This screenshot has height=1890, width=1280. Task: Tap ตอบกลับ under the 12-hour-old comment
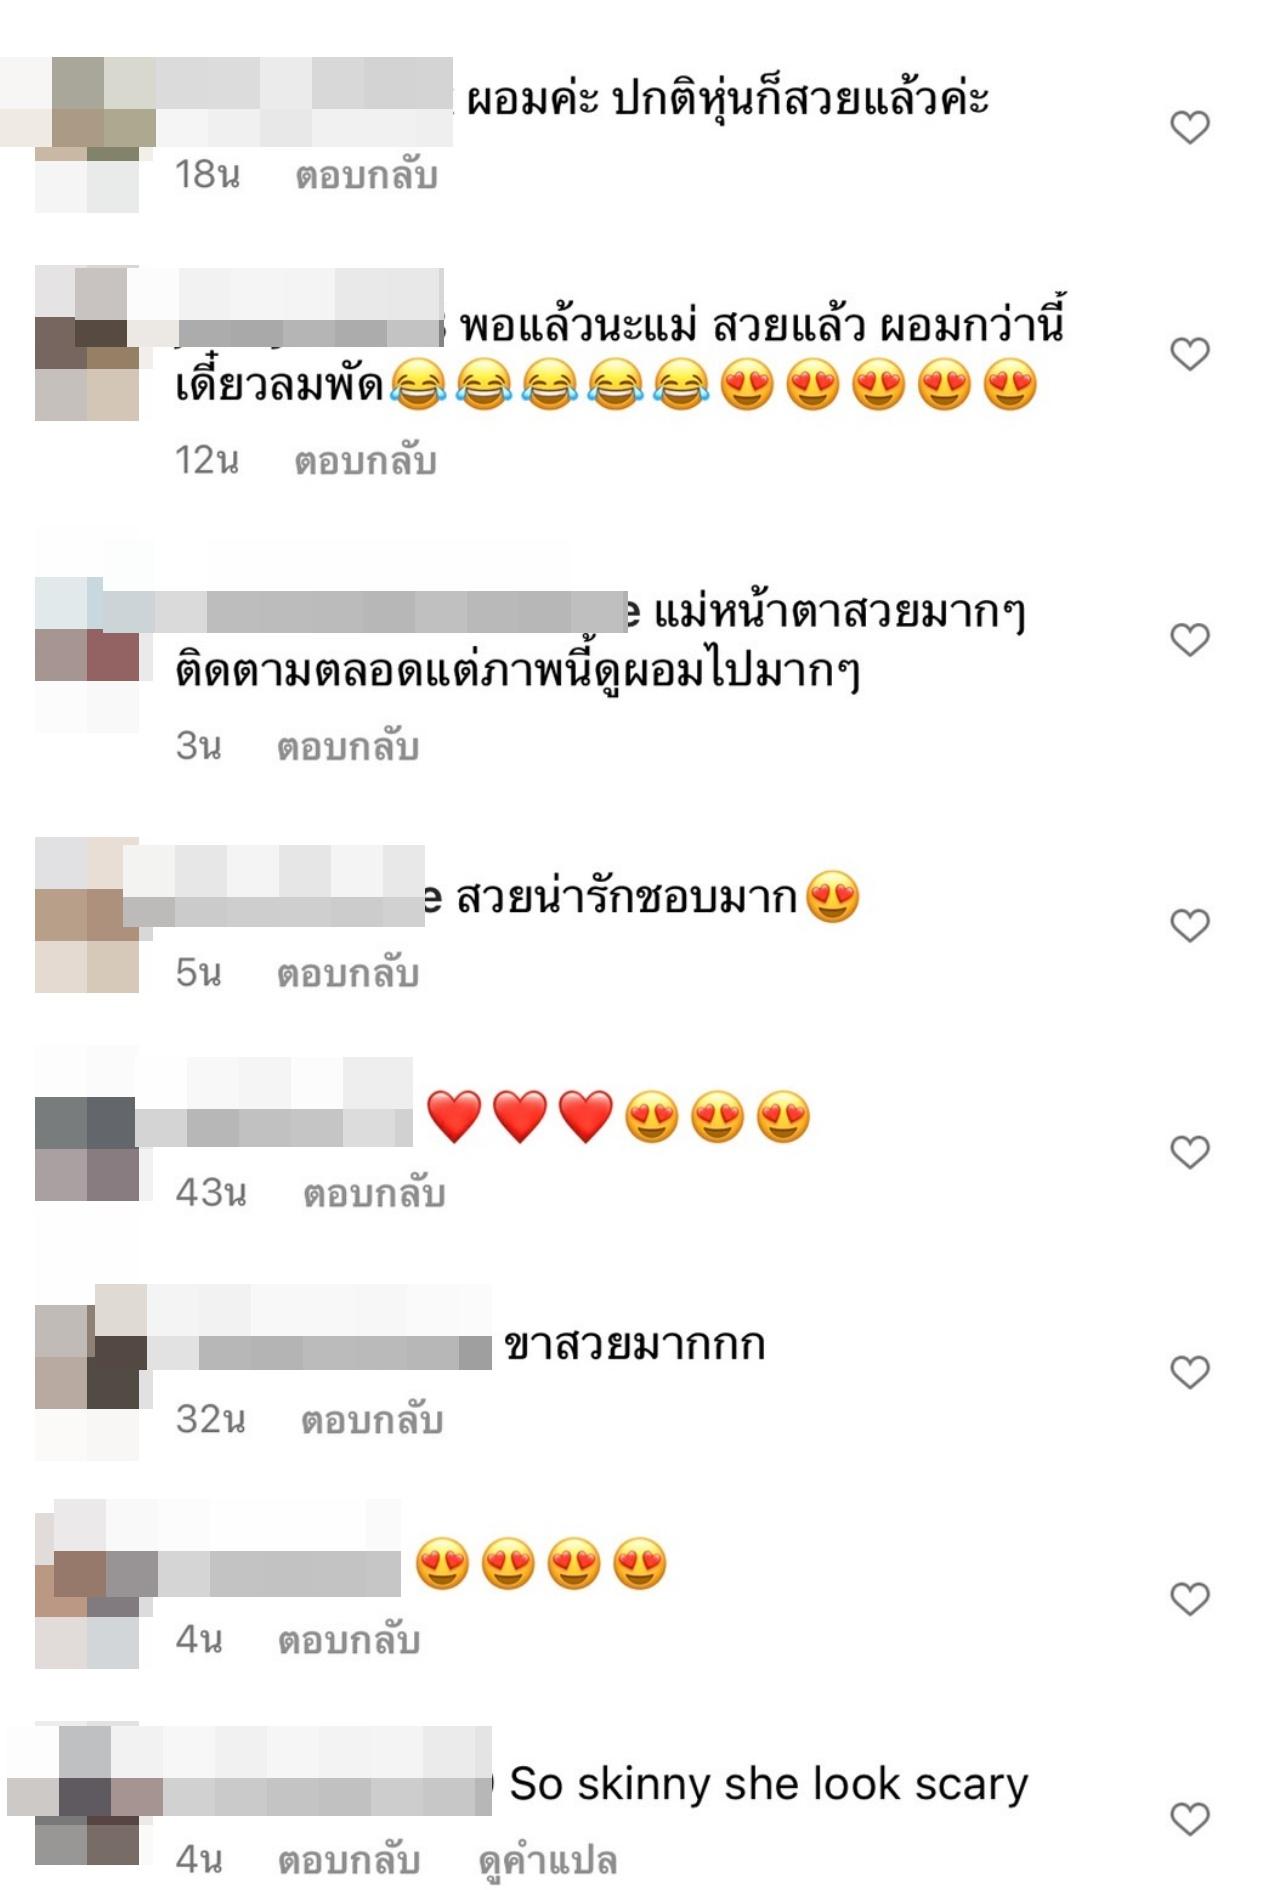(x=366, y=462)
